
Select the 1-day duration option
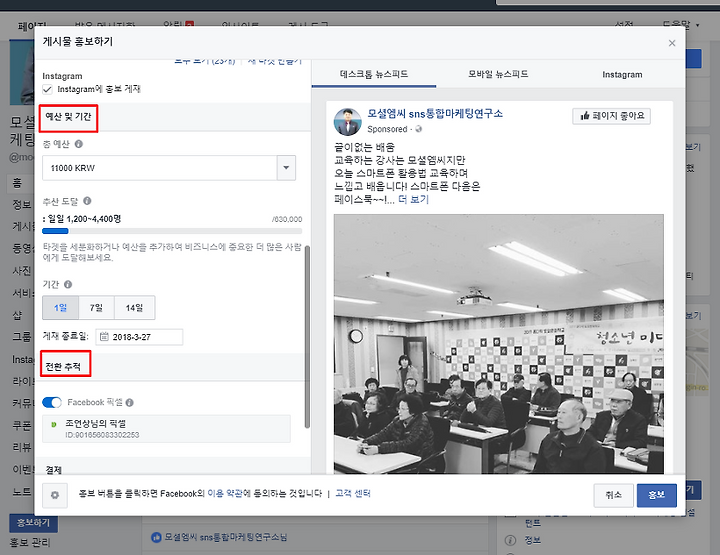click(x=61, y=308)
